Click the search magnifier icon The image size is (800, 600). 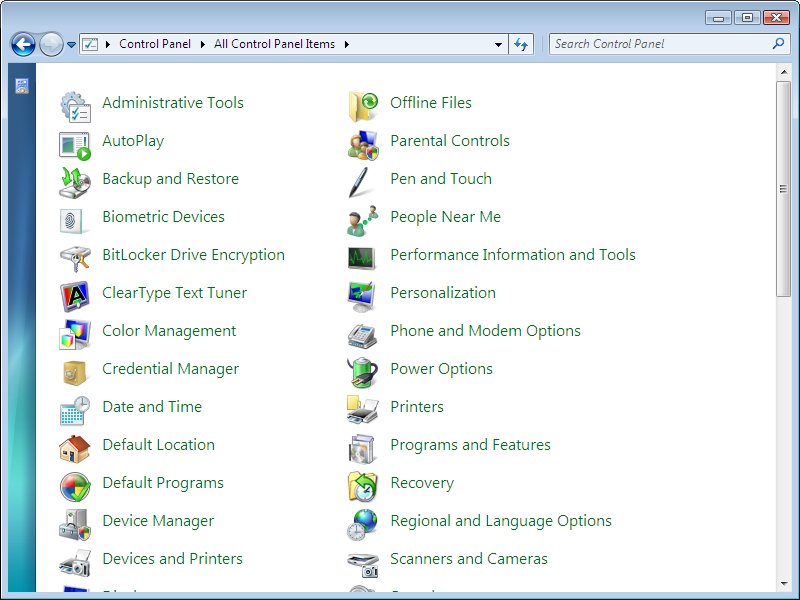779,44
